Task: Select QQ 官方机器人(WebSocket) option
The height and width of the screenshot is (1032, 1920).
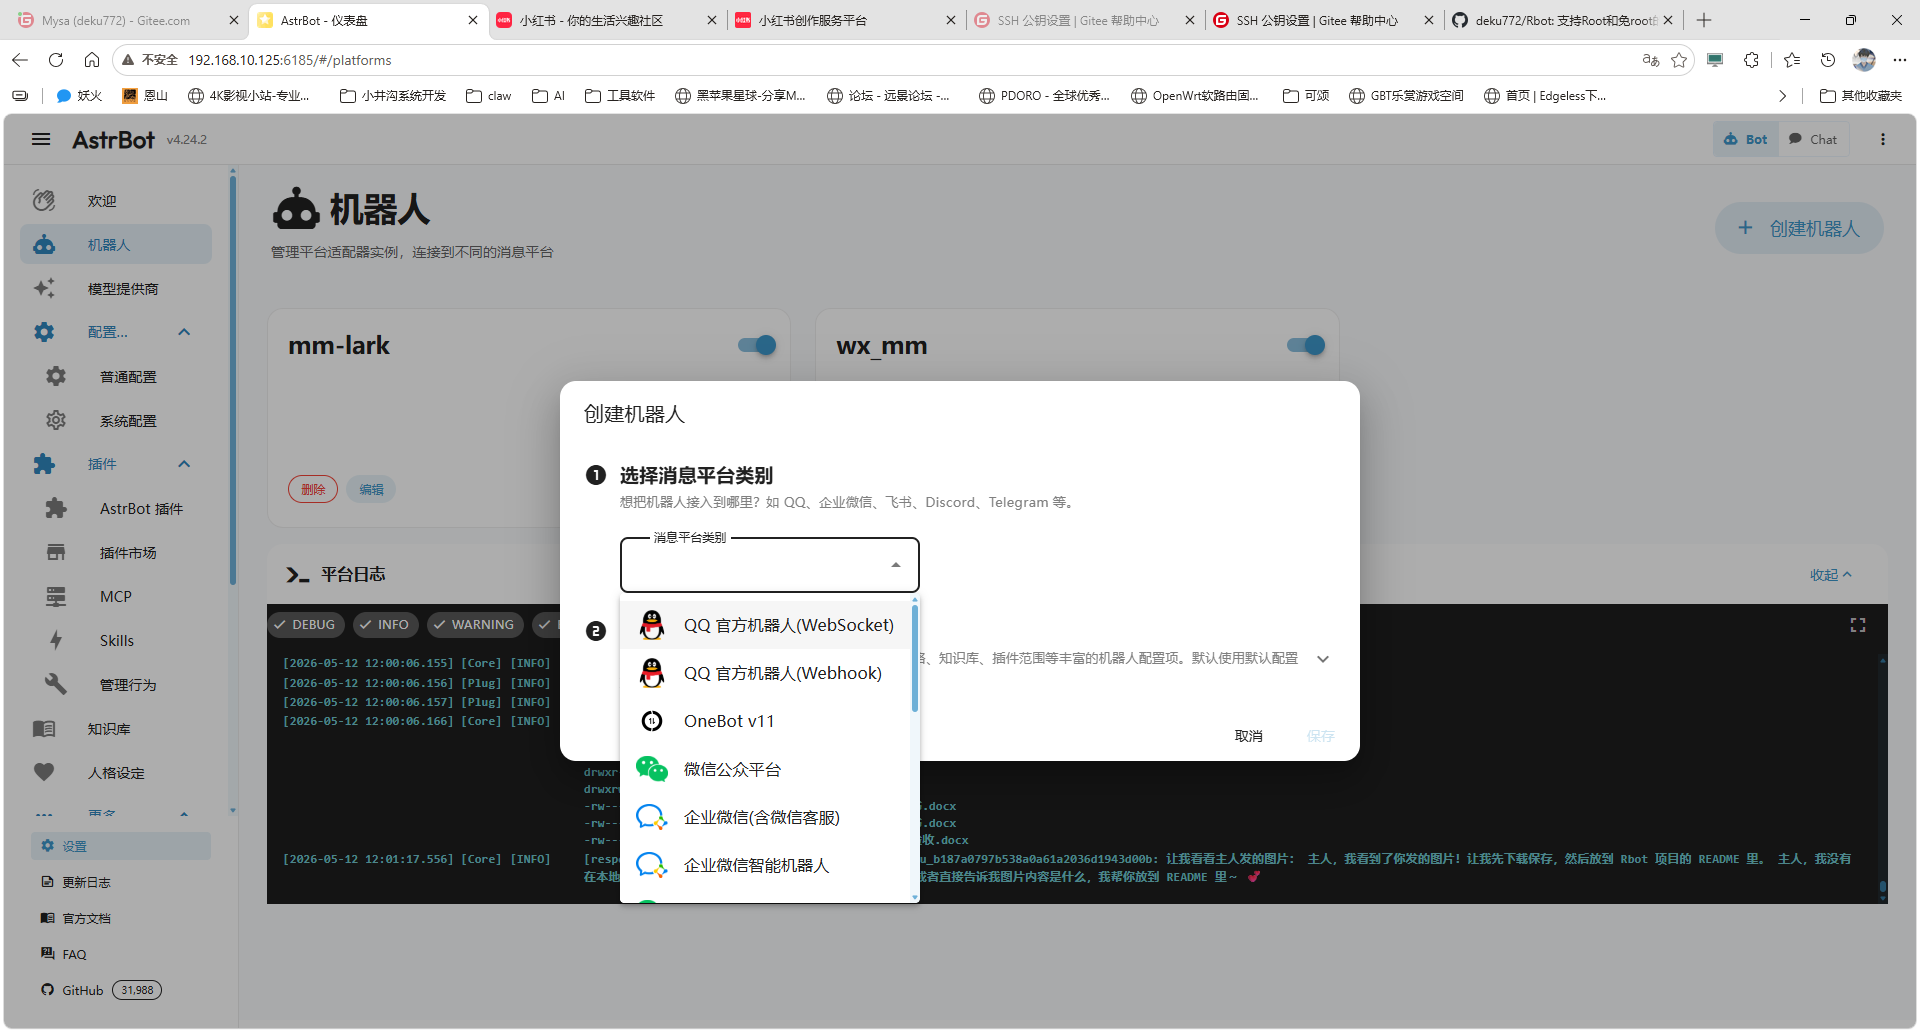Action: 766,625
